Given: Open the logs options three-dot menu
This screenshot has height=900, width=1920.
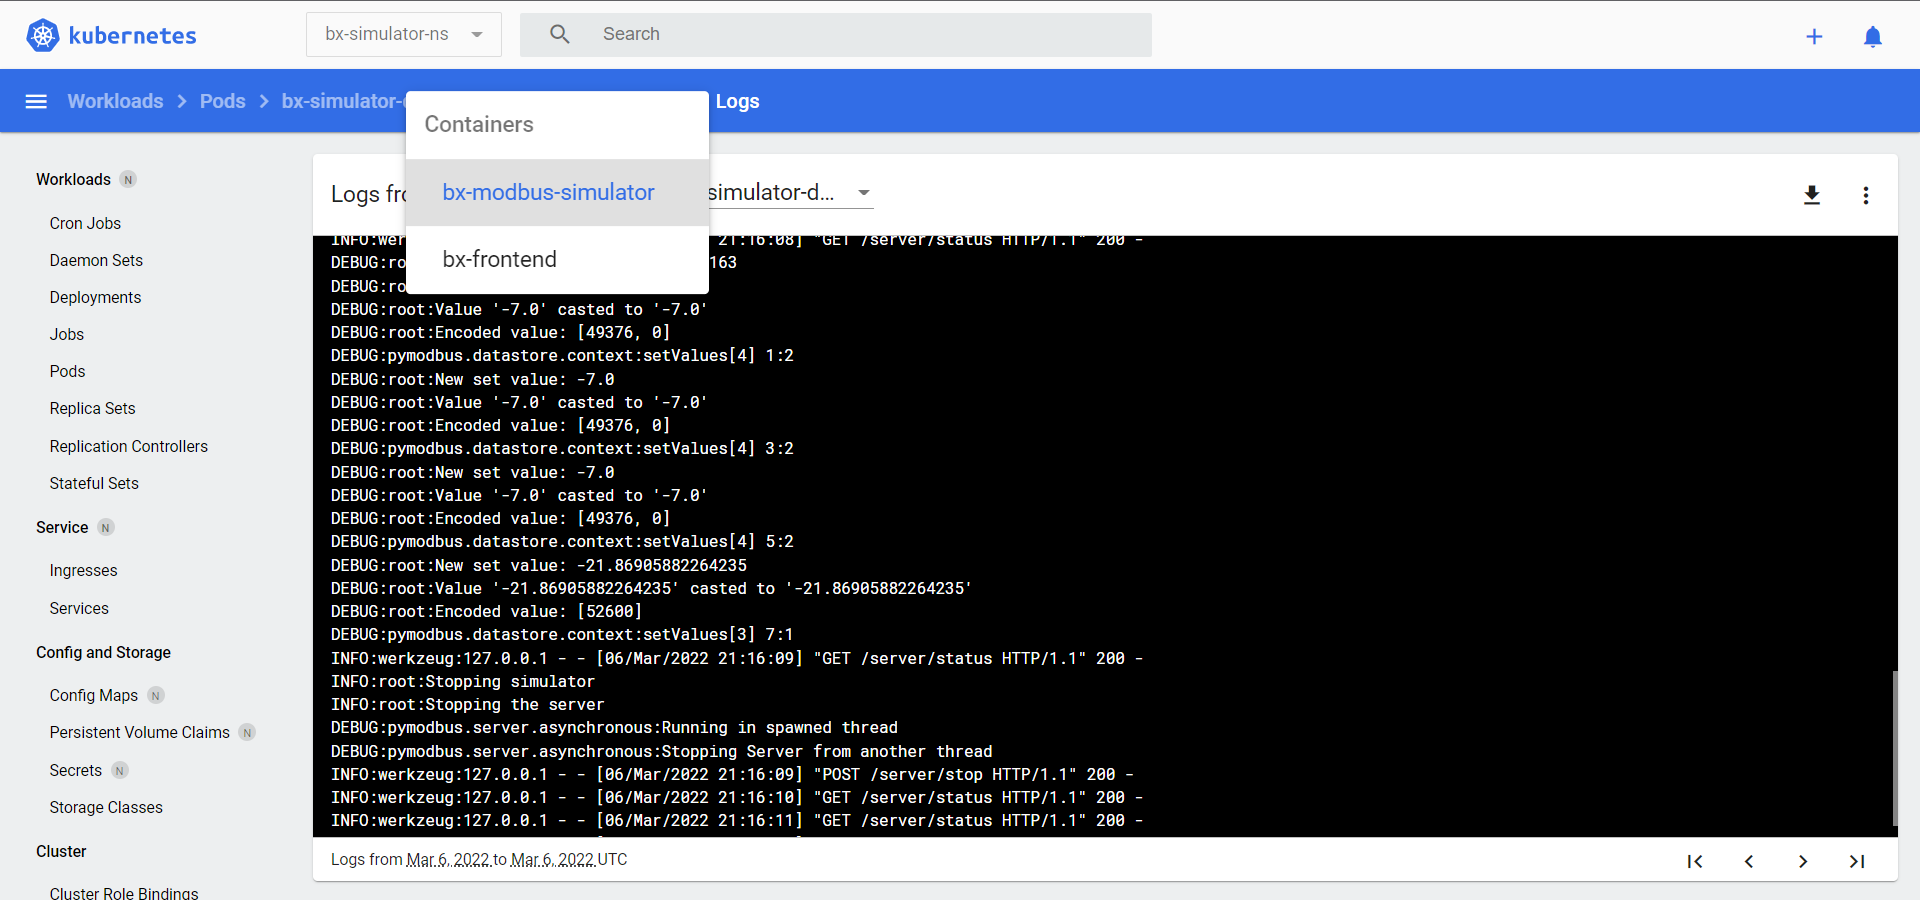Looking at the screenshot, I should [x=1866, y=196].
